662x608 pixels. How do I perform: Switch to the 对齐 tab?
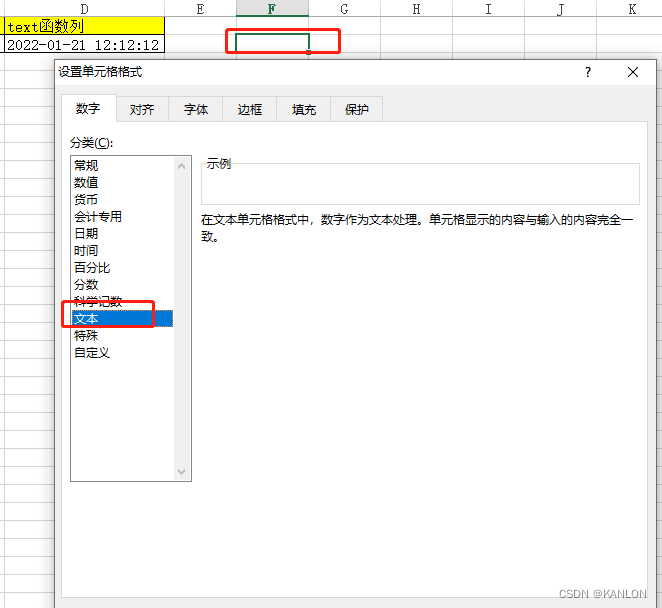pyautogui.click(x=142, y=110)
